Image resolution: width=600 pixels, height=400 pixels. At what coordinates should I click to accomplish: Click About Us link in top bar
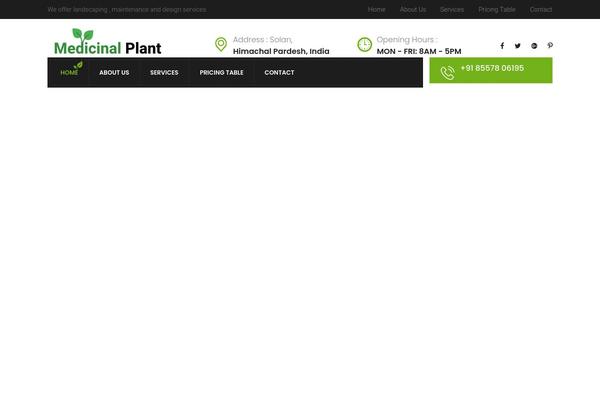point(413,10)
